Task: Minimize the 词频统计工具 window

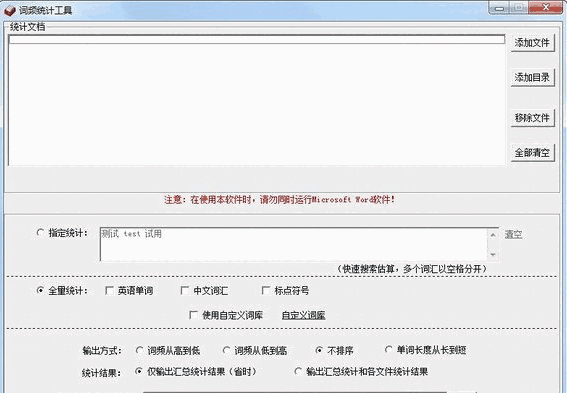Action: pyautogui.click(x=499, y=8)
